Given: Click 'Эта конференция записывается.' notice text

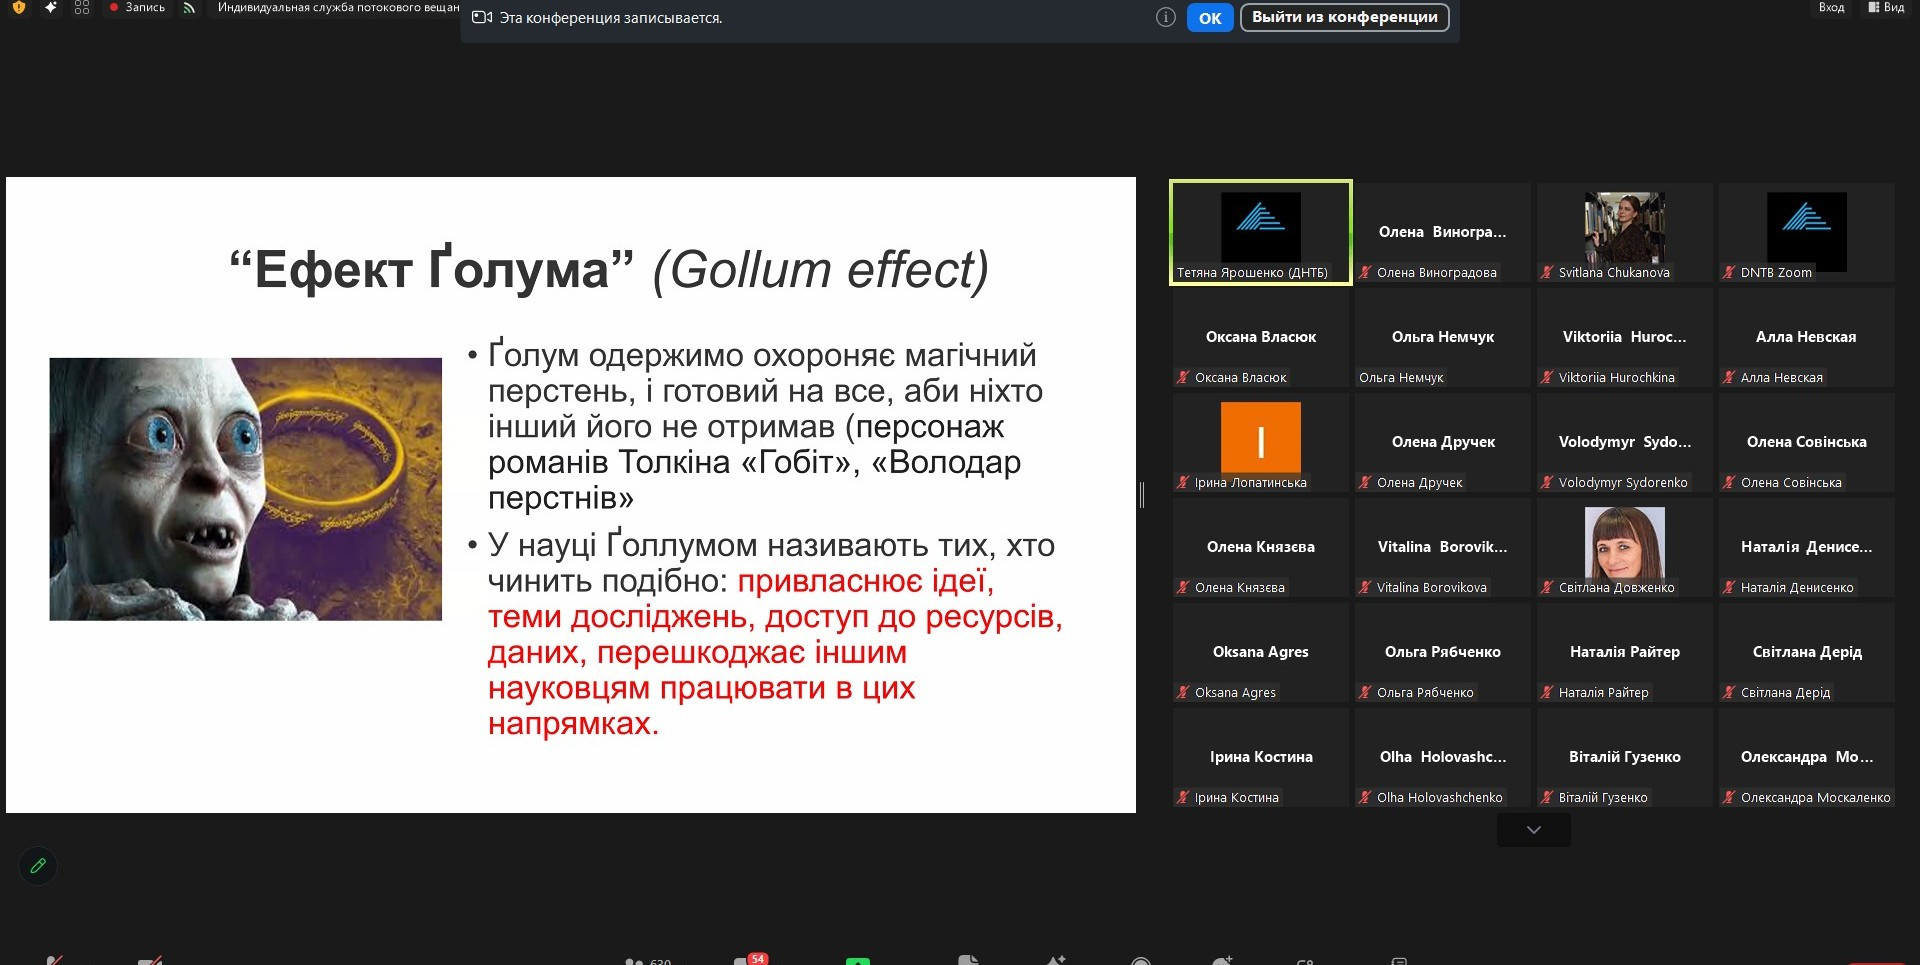Looking at the screenshot, I should (611, 18).
